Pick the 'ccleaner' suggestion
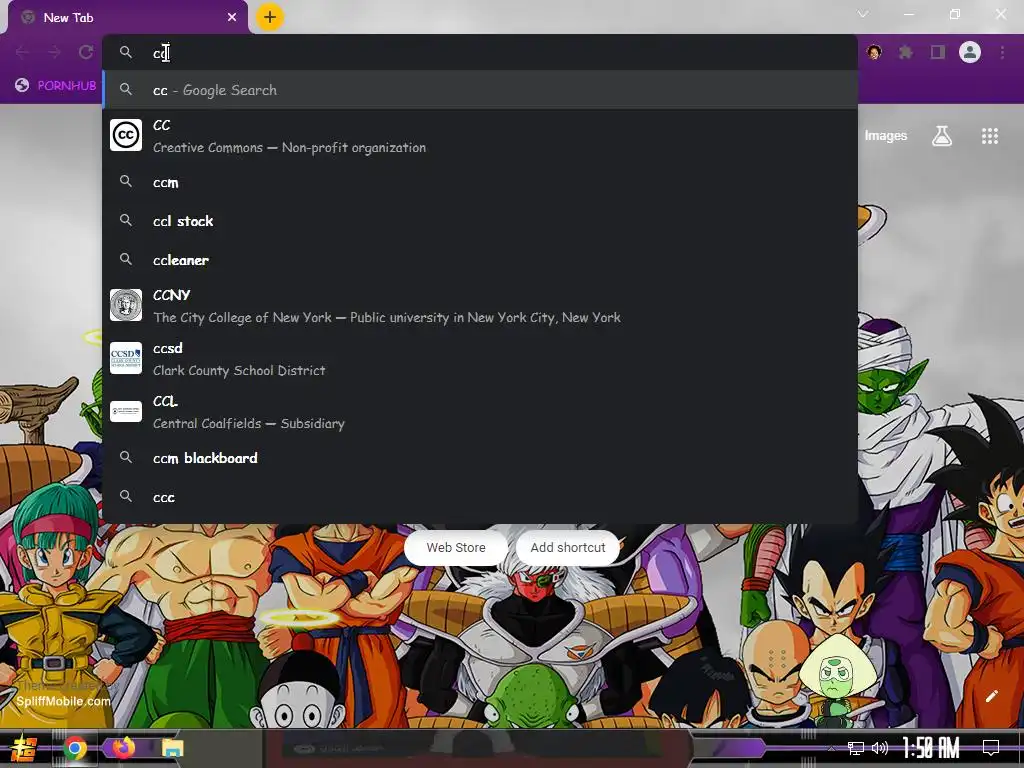This screenshot has width=1024, height=768. click(480, 260)
